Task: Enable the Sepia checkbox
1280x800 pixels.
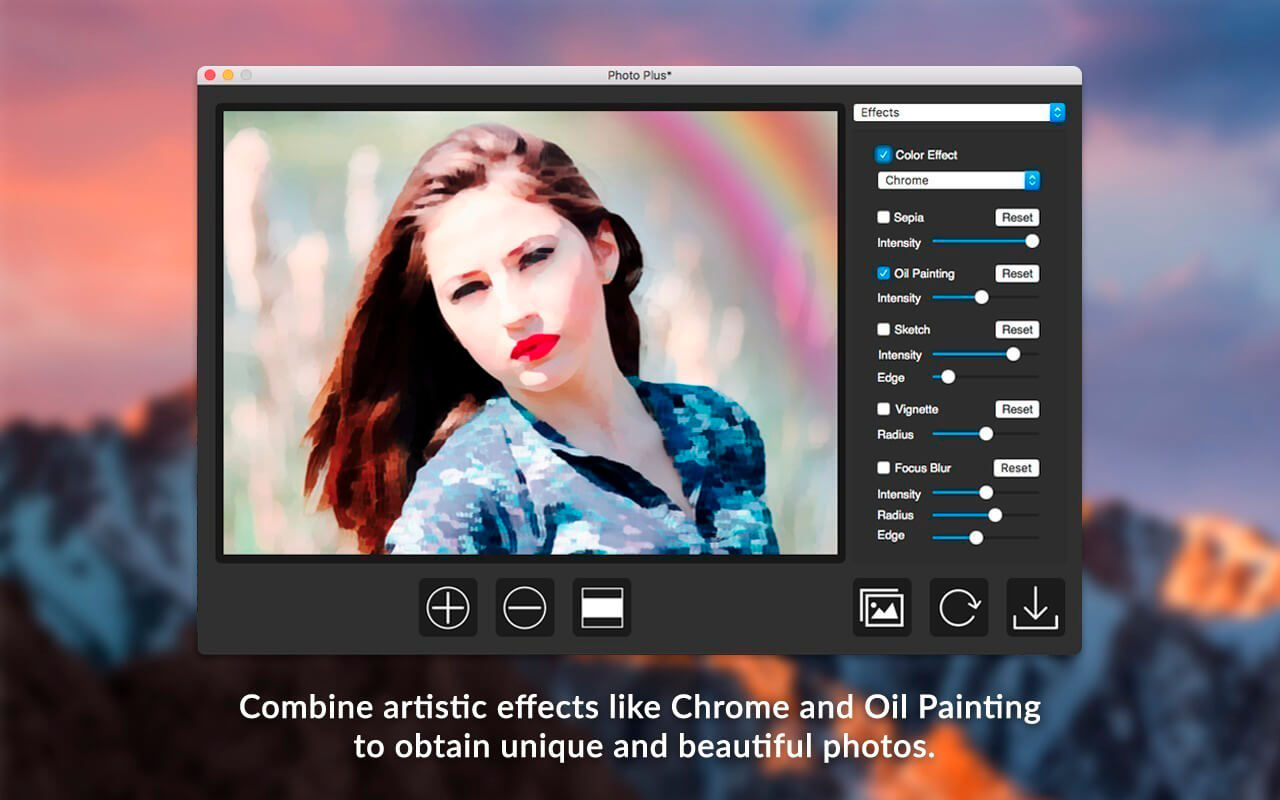Action: 883,217
